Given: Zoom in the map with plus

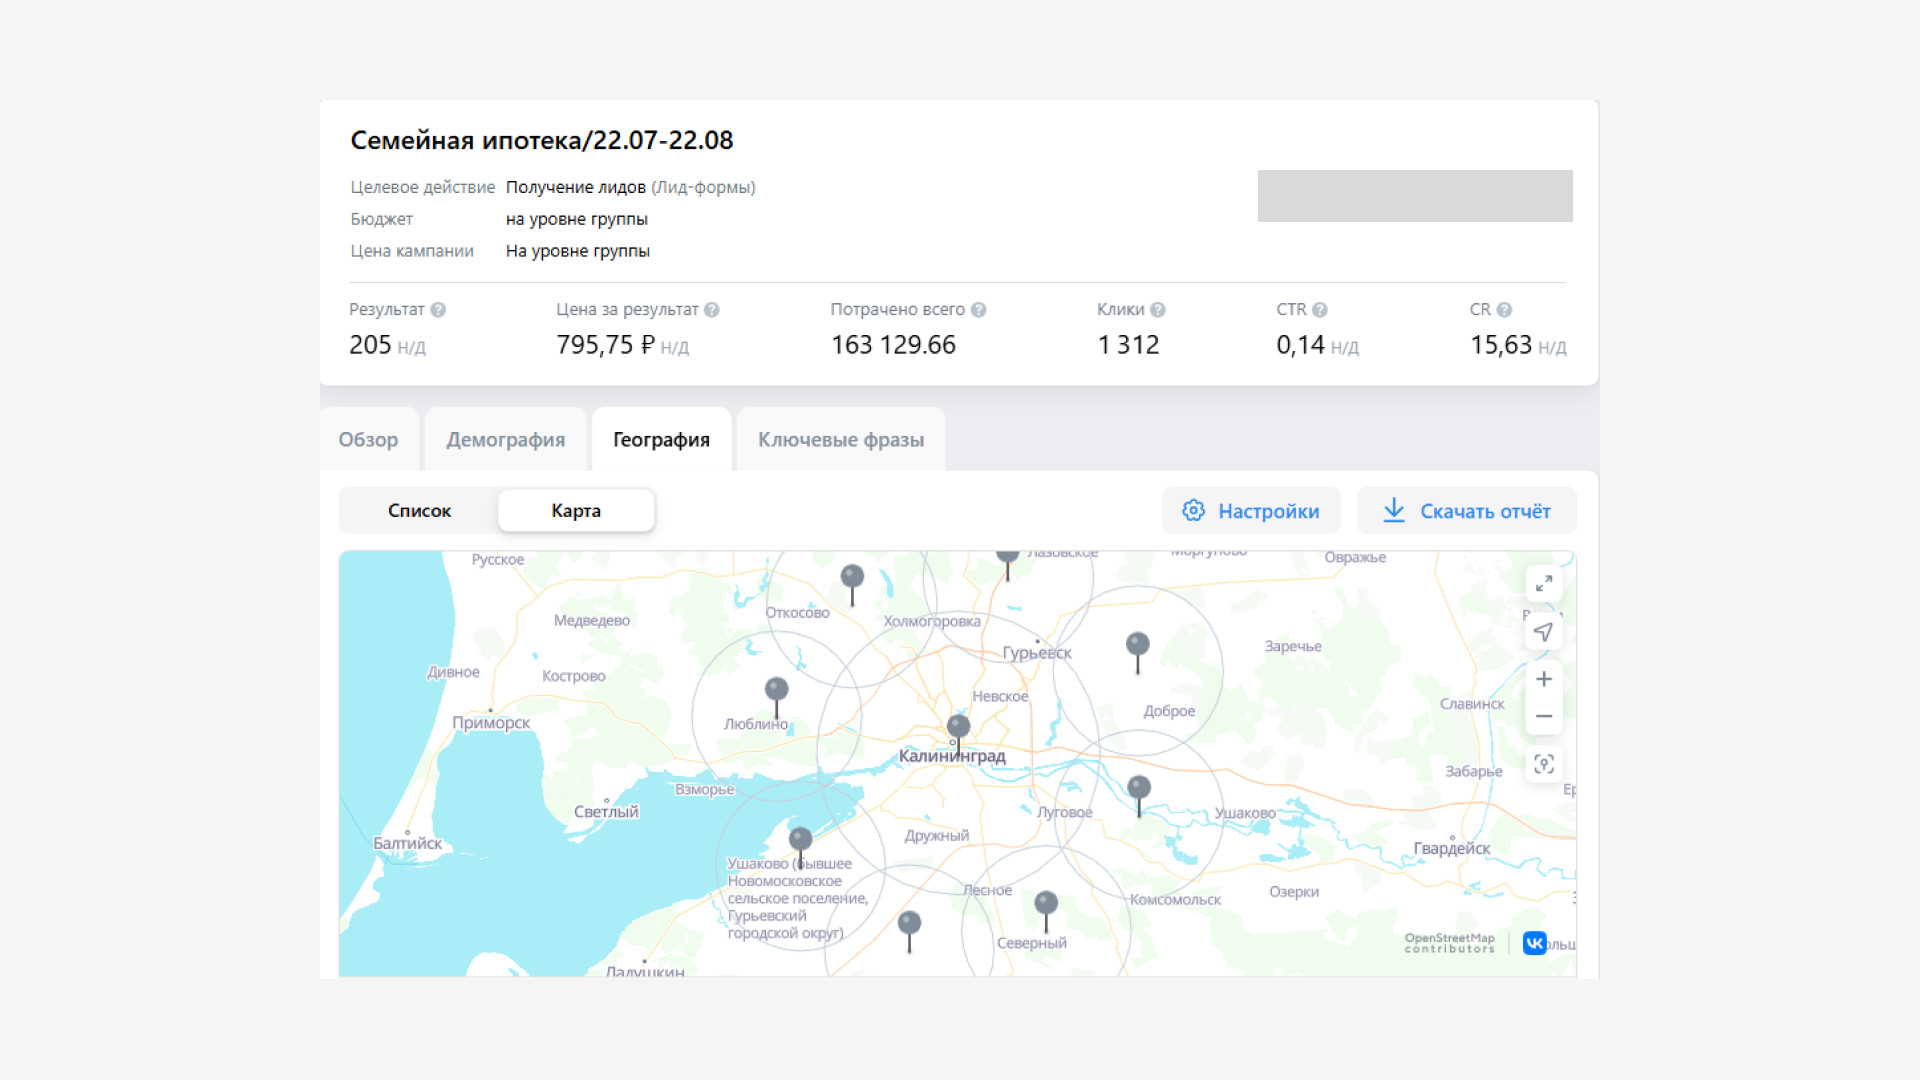Looking at the screenshot, I should [1544, 679].
